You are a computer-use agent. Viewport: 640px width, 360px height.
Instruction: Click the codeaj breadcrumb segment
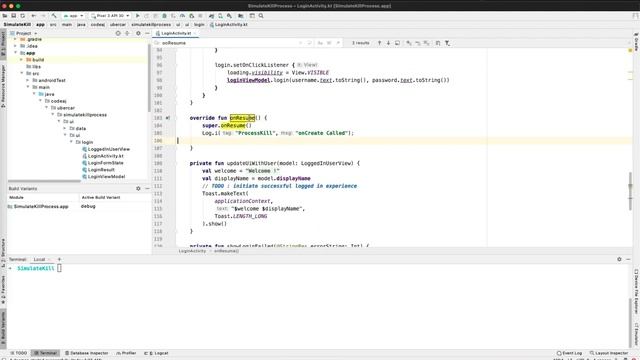click(98, 24)
